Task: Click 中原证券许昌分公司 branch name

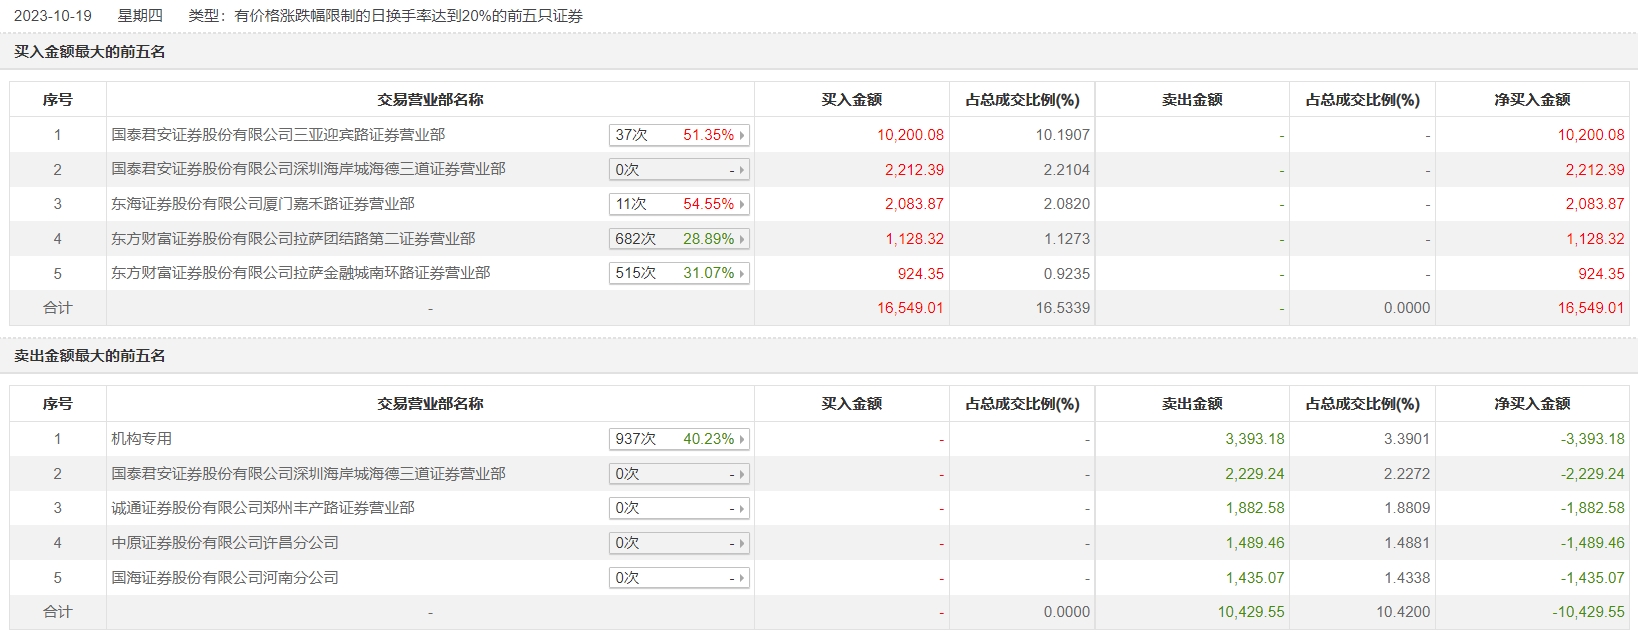Action: pos(225,543)
